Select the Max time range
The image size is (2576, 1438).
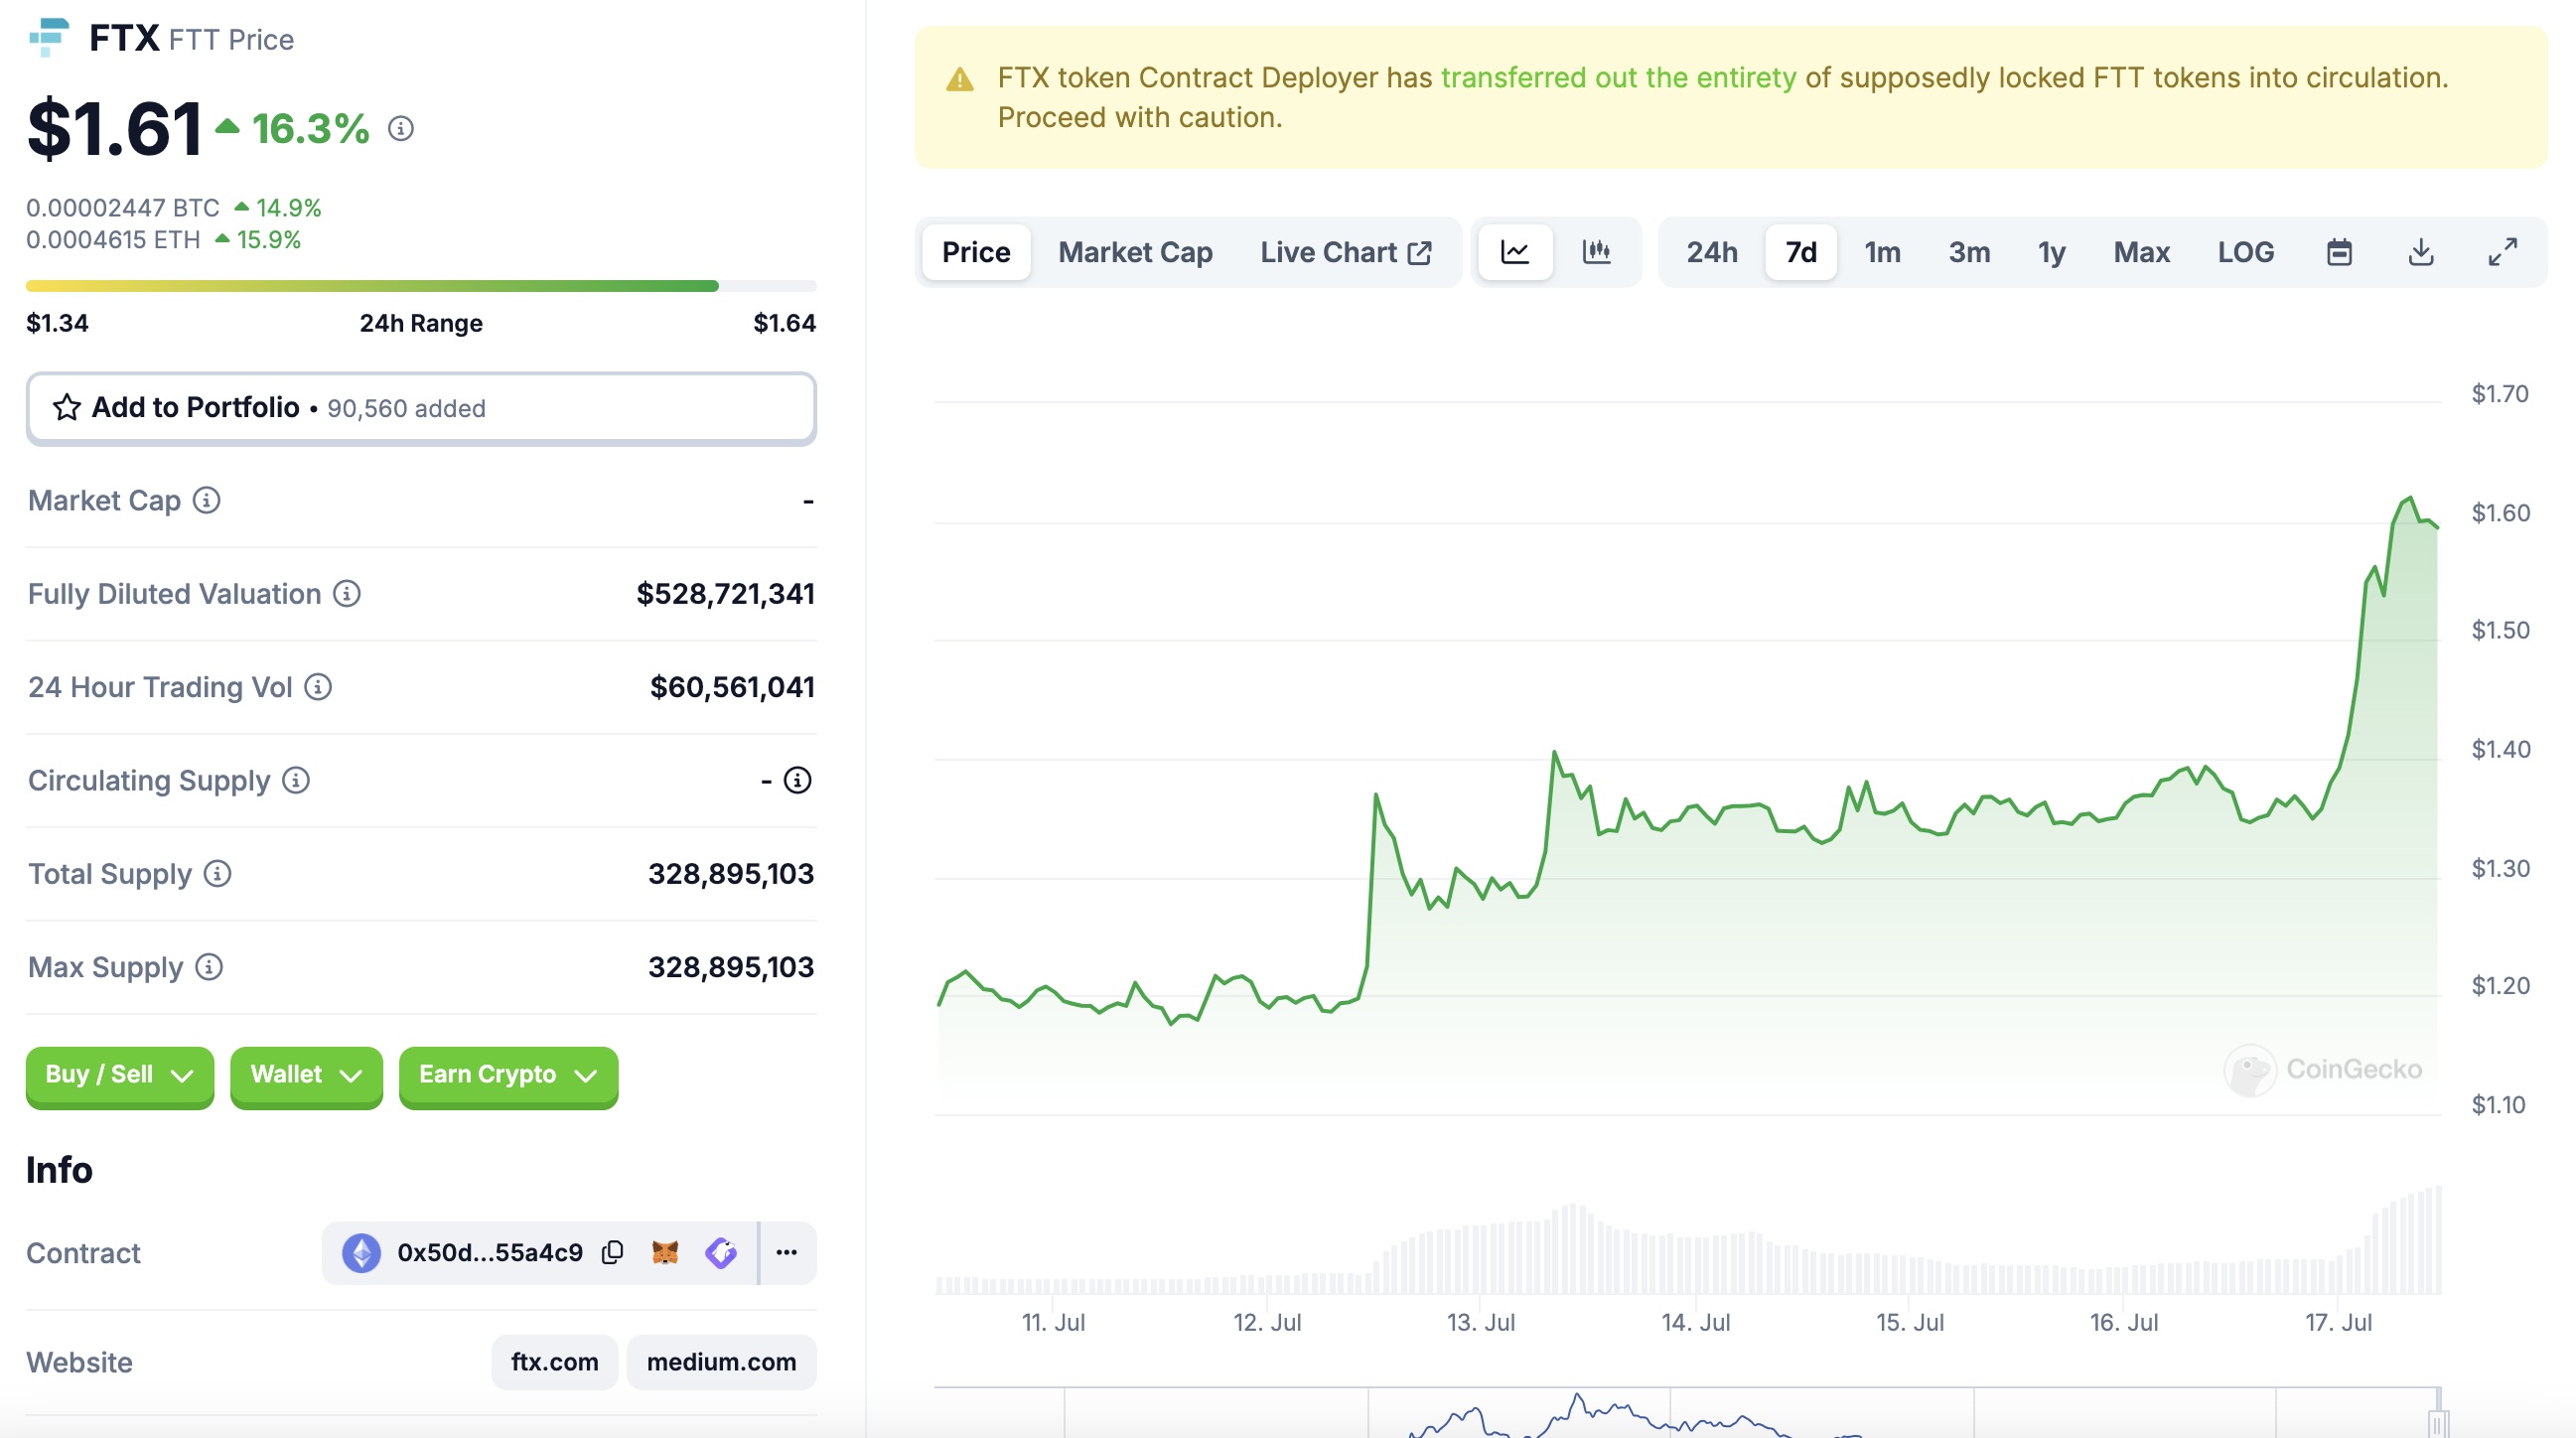[2141, 252]
